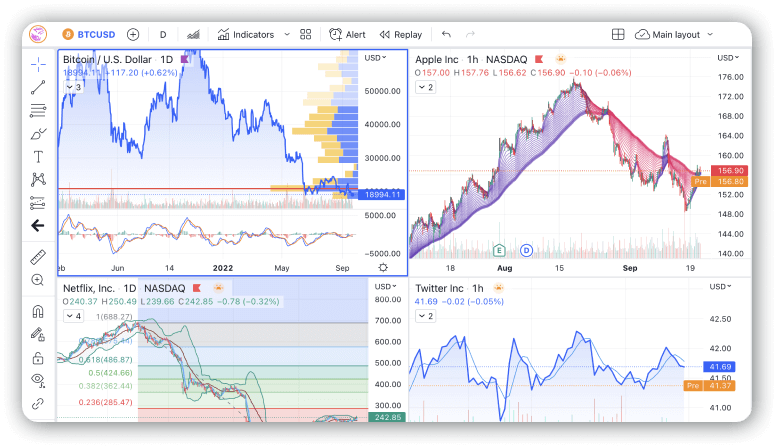Open the Bitcoin chart USD currency dropdown
Screen dimensions: 778x448
click(375, 58)
